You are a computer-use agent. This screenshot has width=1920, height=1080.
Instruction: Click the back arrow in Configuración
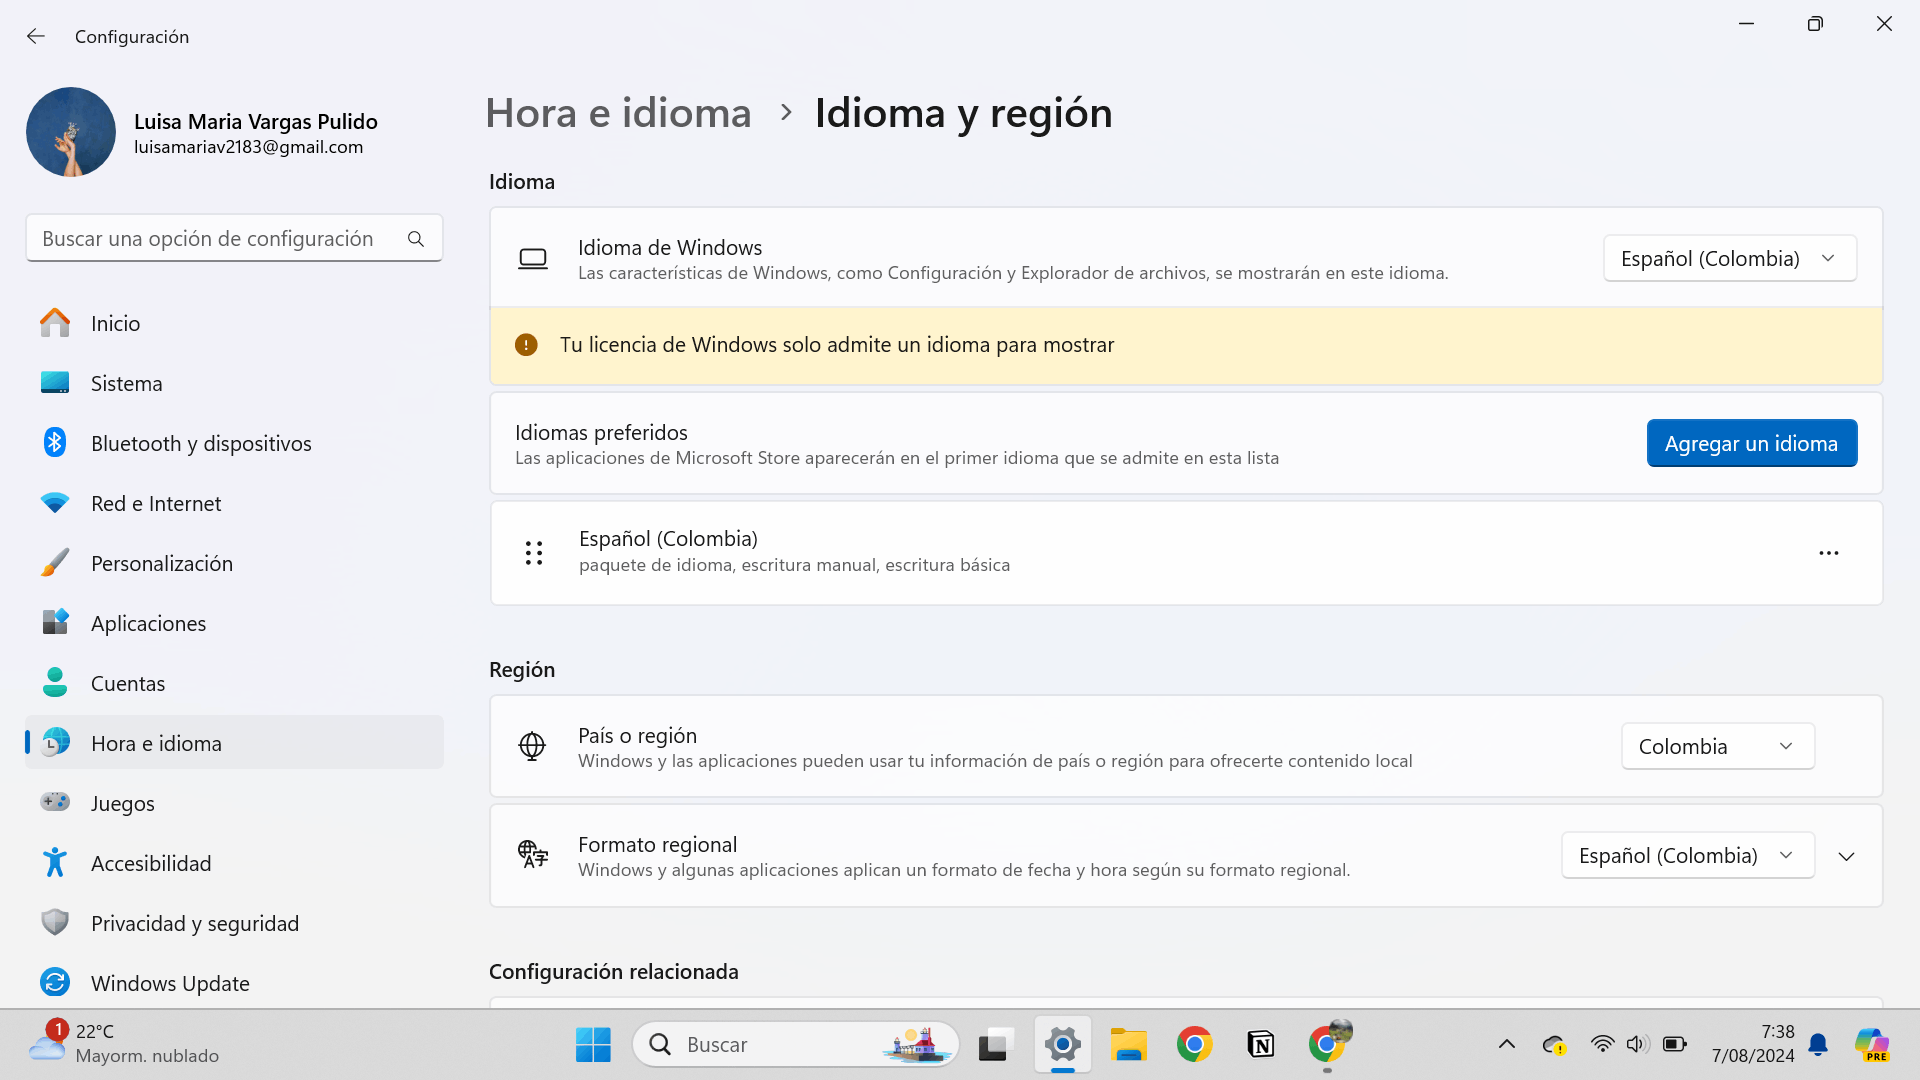click(36, 36)
